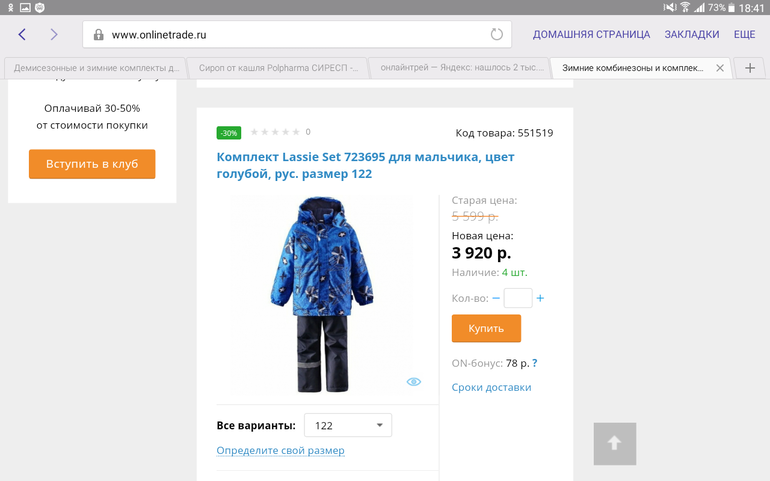Image resolution: width=770 pixels, height=481 pixels.
Task: Increase quantity with the plus button
Action: (x=540, y=298)
